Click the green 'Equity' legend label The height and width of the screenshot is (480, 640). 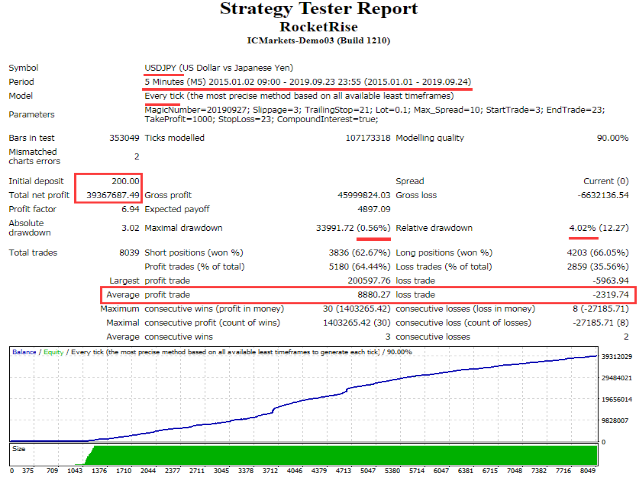(53, 352)
